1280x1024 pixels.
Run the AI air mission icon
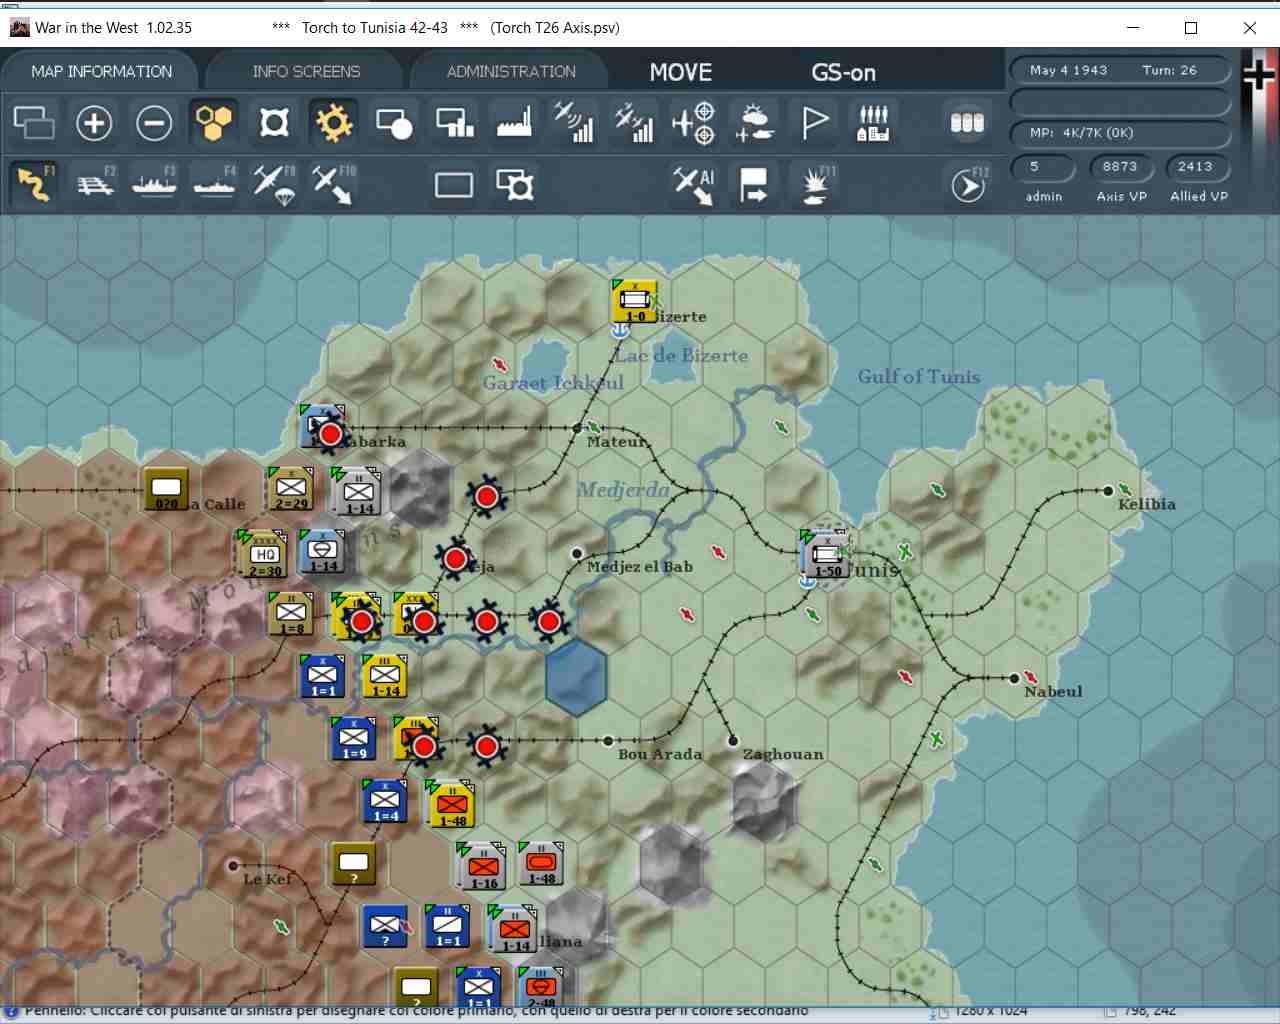(x=694, y=184)
